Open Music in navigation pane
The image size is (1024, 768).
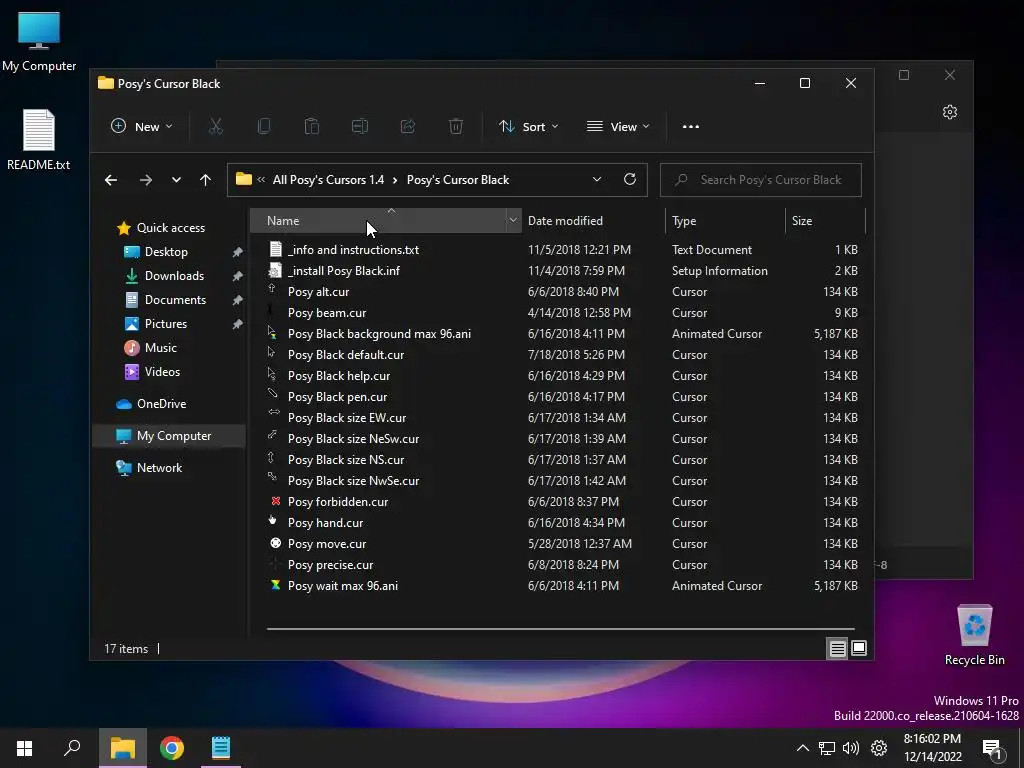tap(161, 348)
